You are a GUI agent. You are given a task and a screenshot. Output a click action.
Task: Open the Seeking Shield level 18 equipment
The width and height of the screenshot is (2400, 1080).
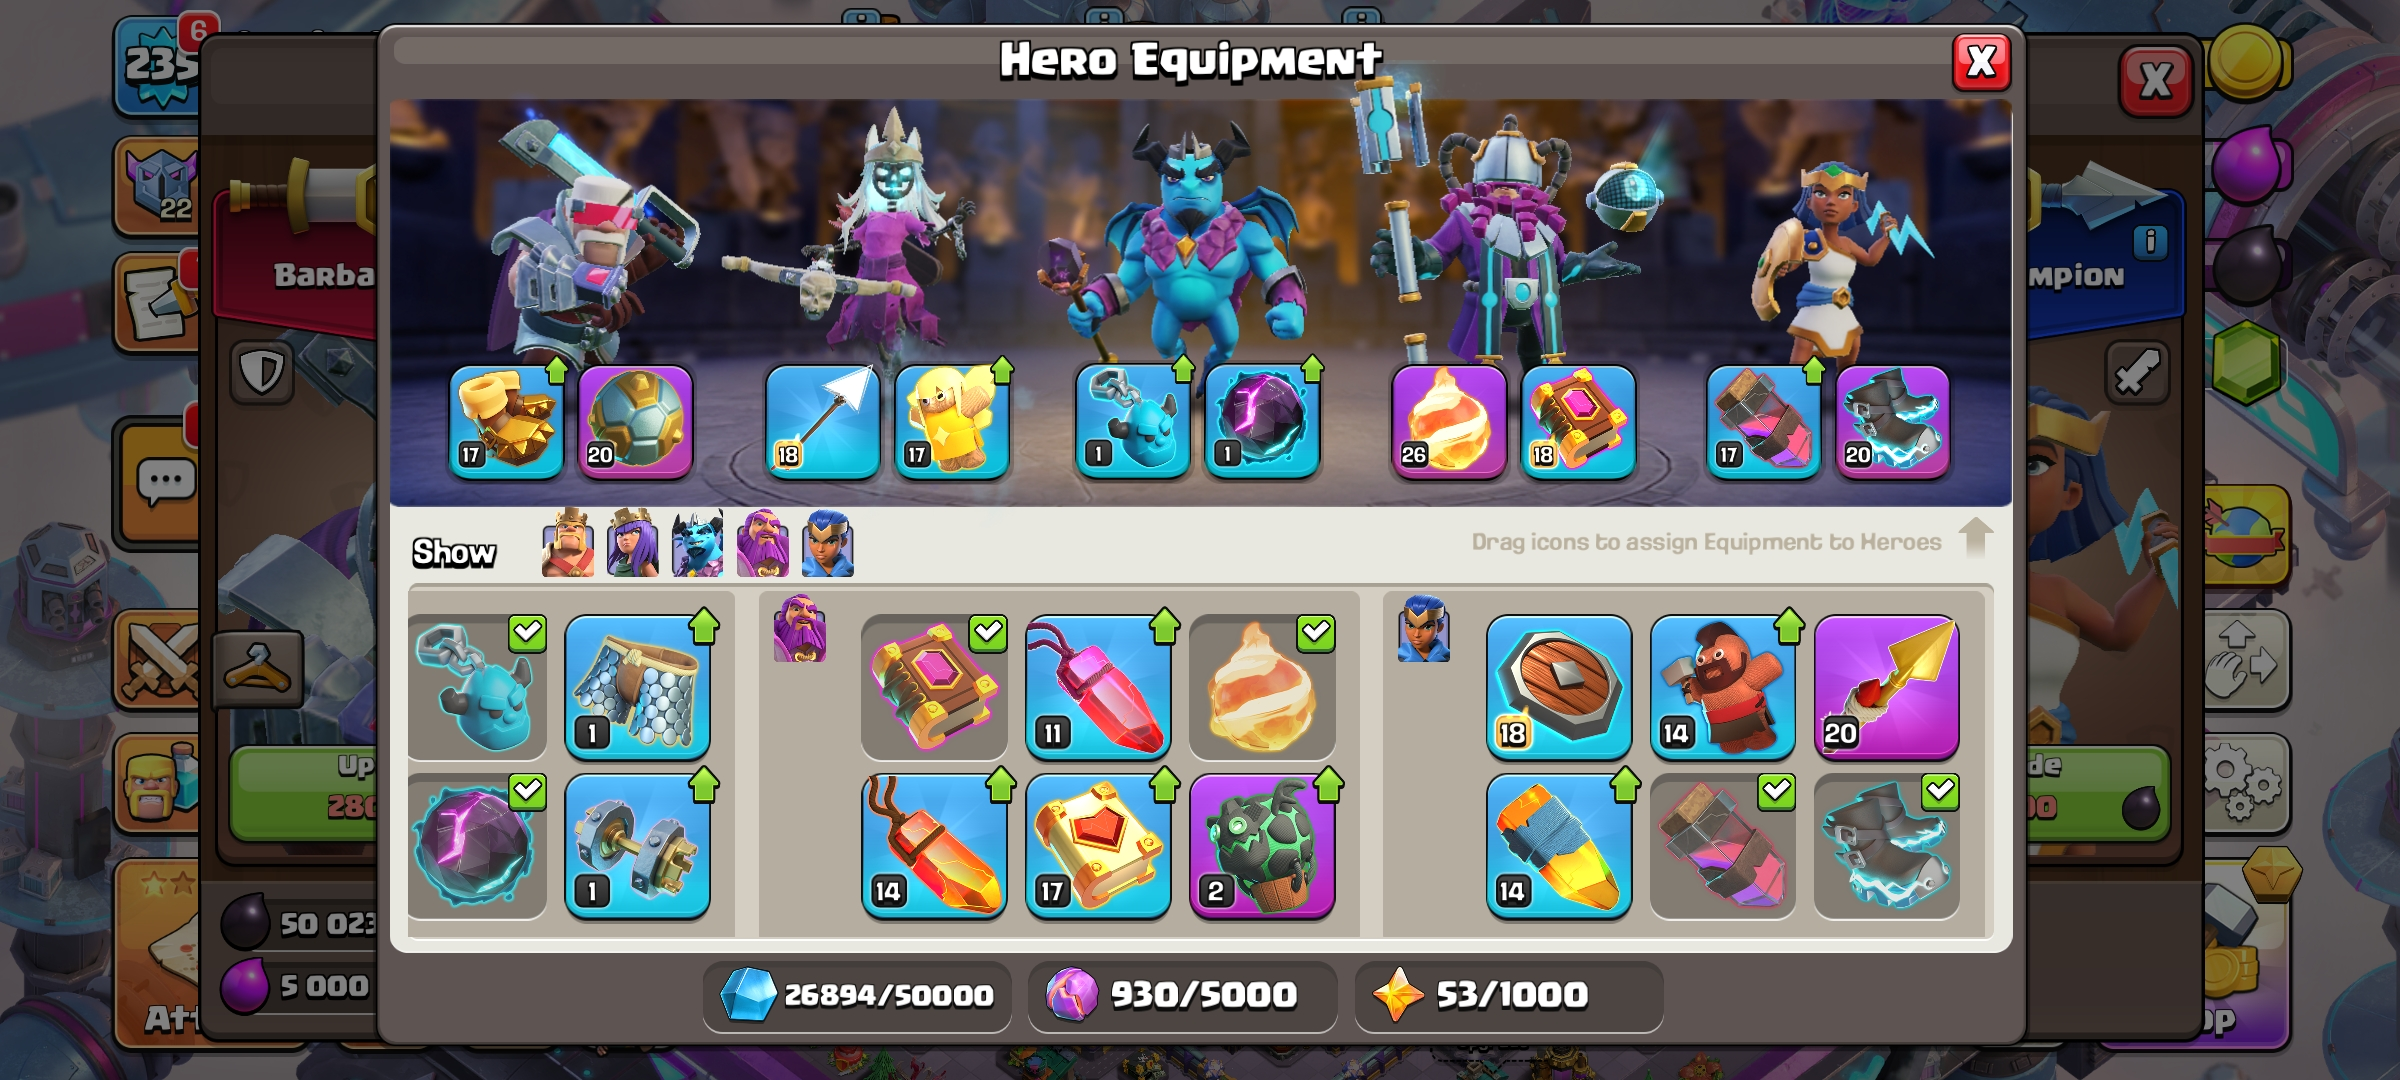(1558, 687)
